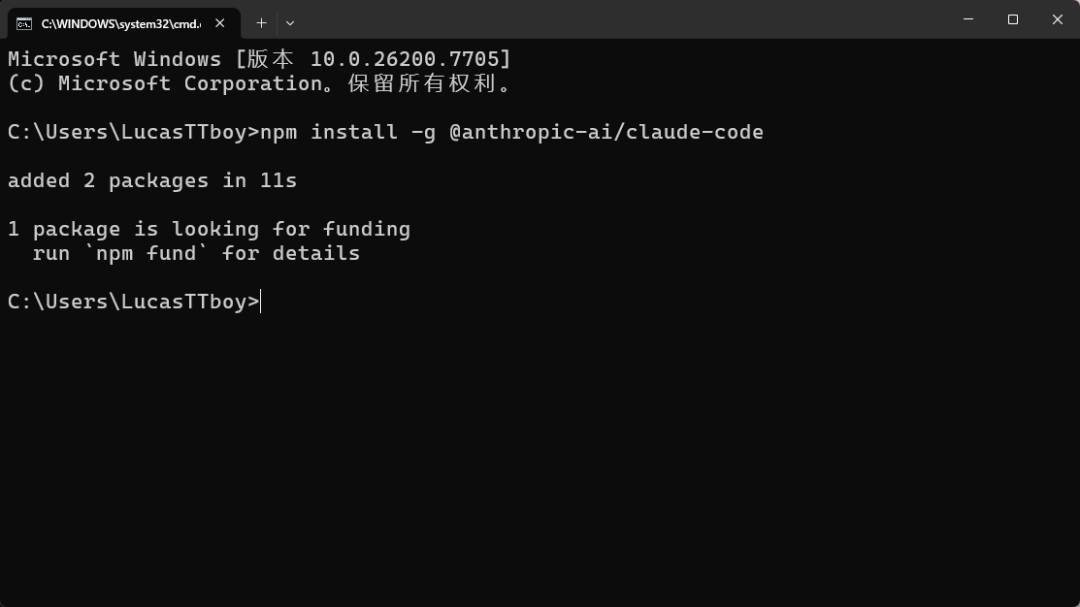Screen dimensions: 1080x607
Task: Click the @anthropic-ai/claude-code package name
Action: tap(606, 132)
